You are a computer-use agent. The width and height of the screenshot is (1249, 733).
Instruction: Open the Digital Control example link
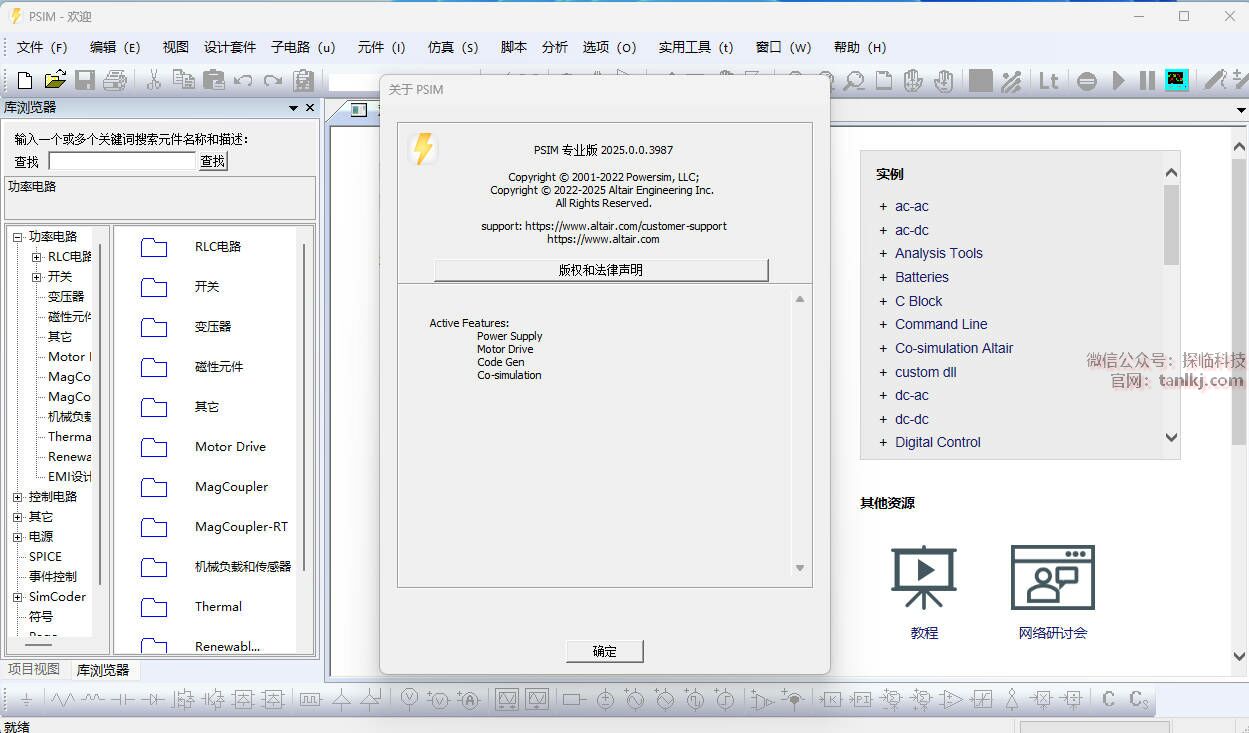[938, 442]
